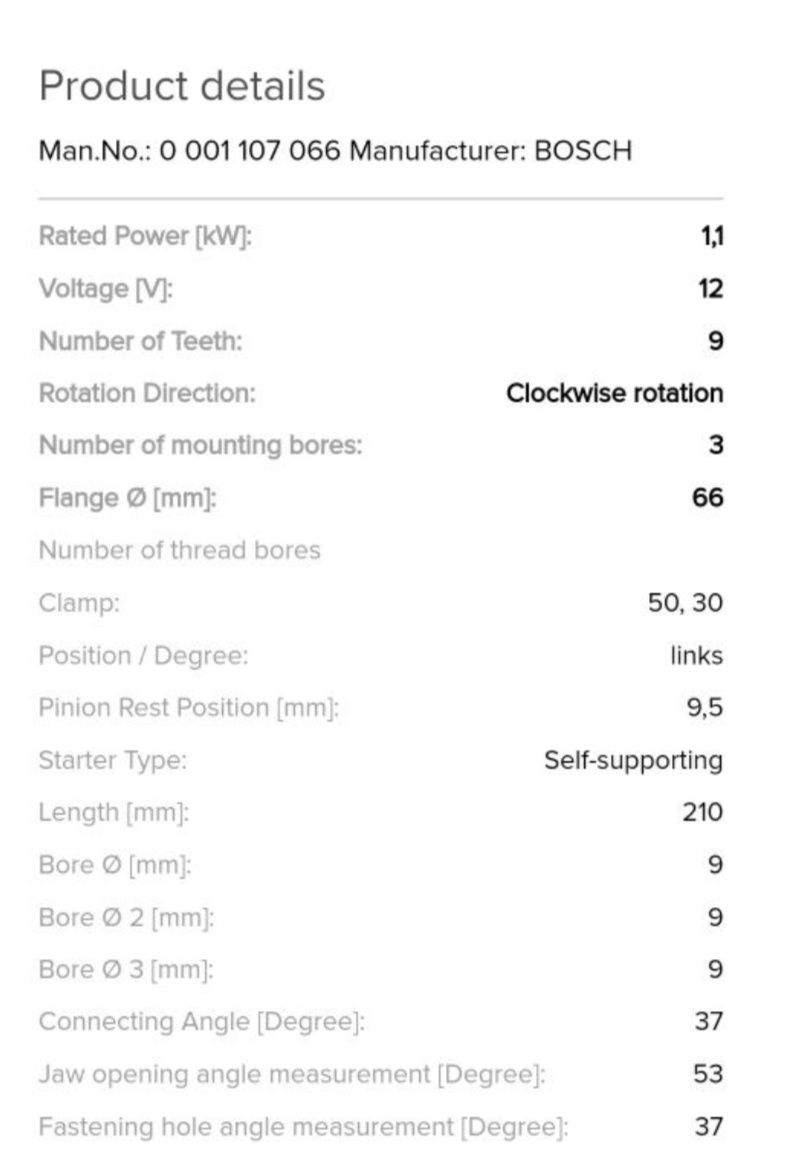Select the voltage value 12
Viewport: 793px width, 1165px height.
pyautogui.click(x=711, y=288)
